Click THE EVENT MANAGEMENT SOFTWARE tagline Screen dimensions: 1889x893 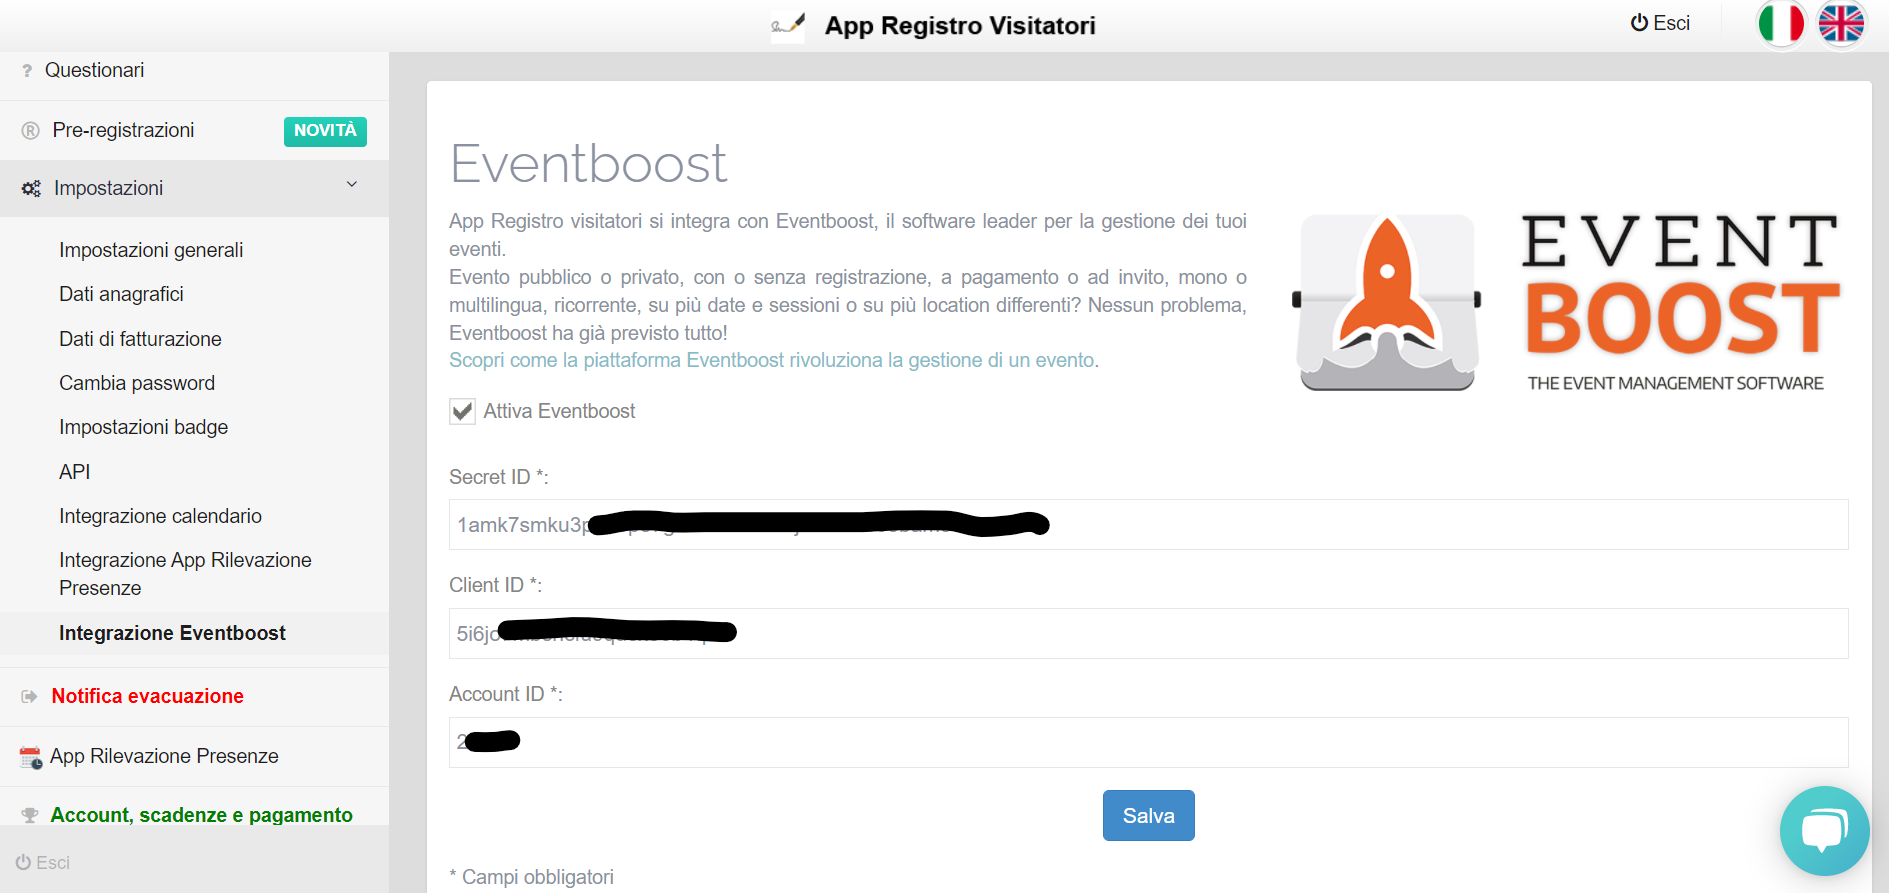click(x=1675, y=384)
